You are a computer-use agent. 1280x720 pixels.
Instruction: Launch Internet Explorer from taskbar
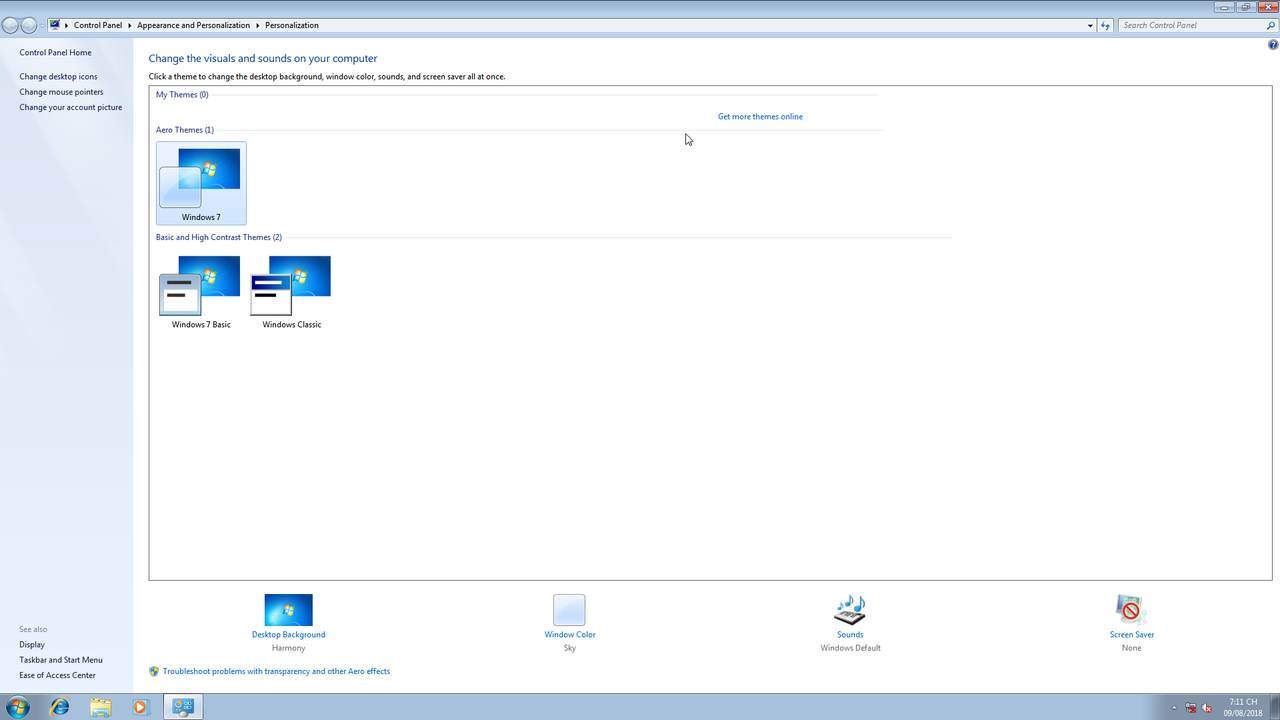click(60, 707)
